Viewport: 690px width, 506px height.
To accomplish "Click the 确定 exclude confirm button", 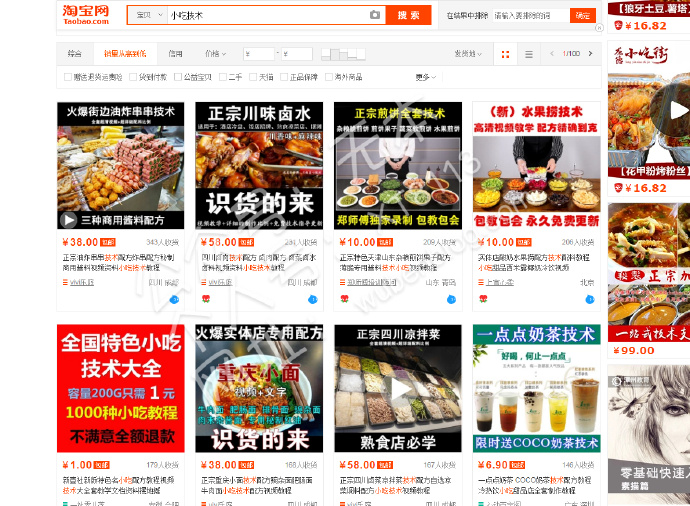I will 583,16.
